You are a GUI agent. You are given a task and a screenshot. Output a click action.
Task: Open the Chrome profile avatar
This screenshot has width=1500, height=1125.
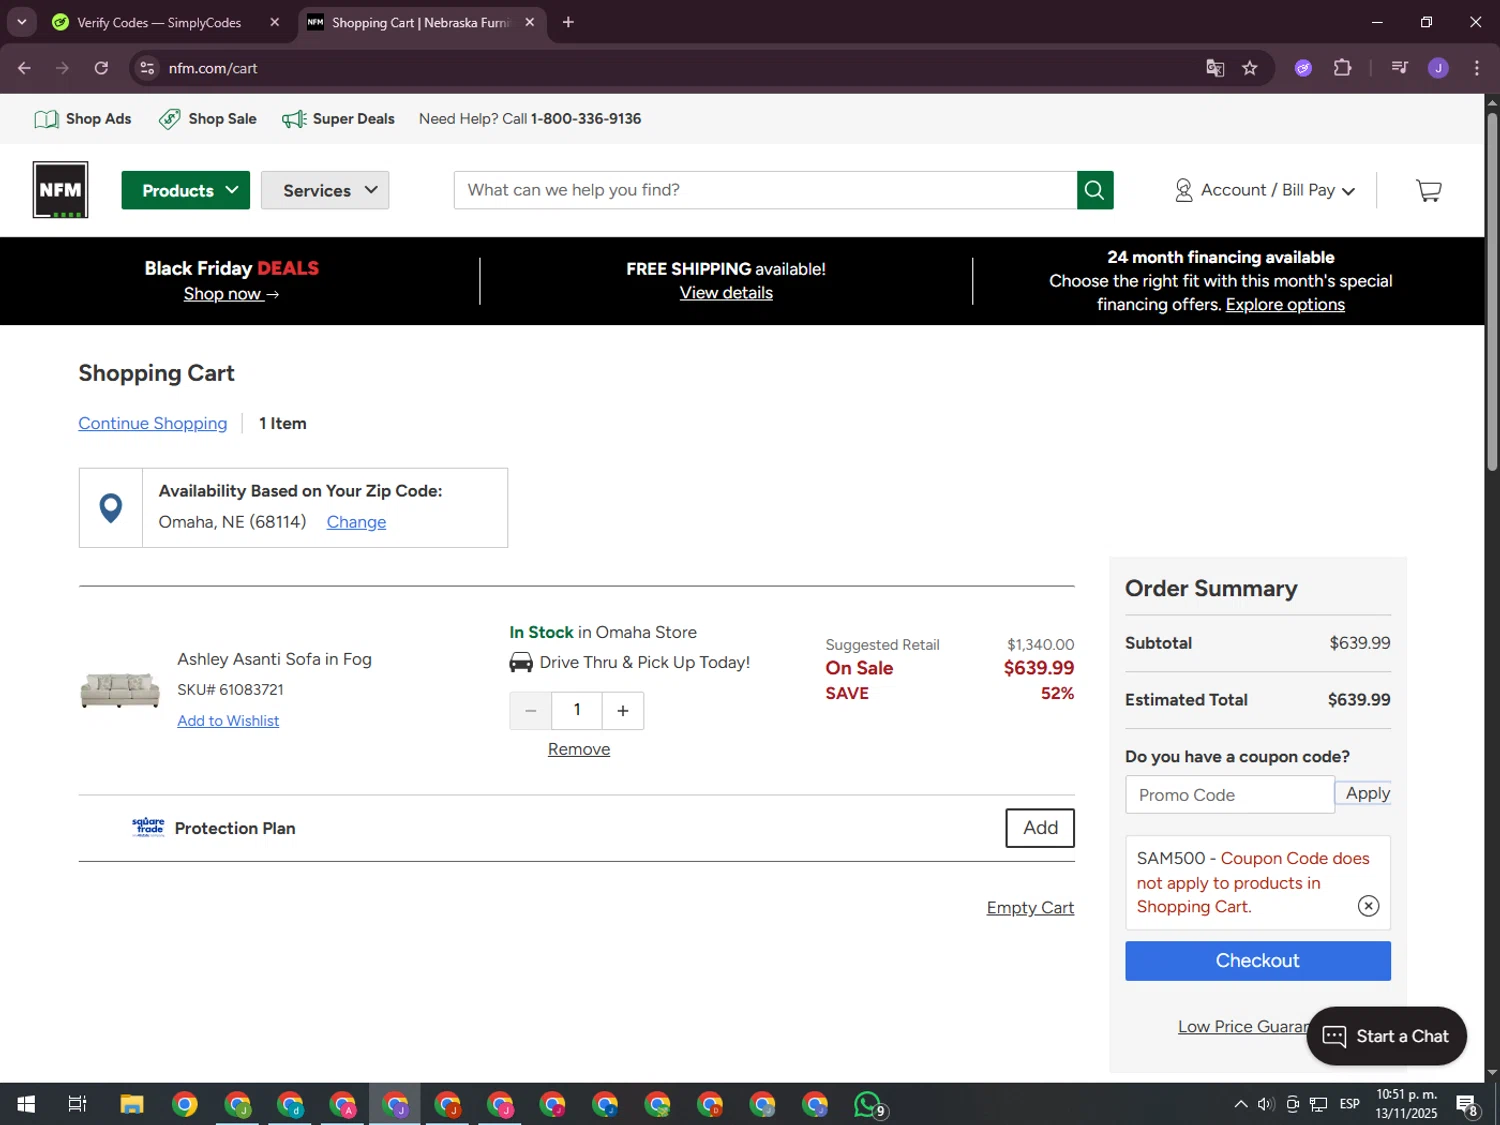click(1438, 68)
